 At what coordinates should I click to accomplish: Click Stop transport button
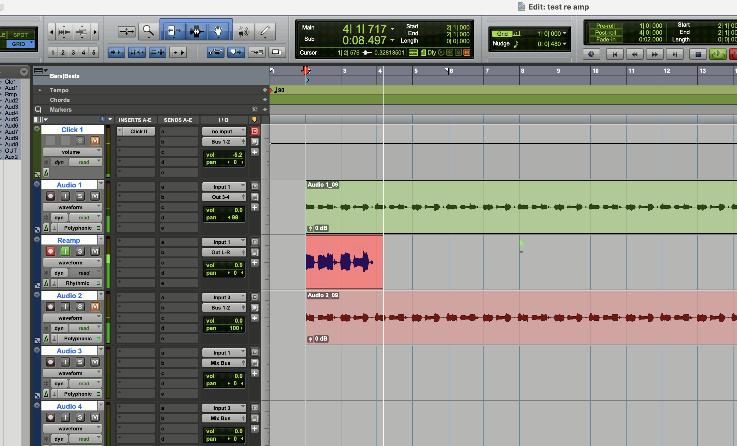tap(698, 55)
